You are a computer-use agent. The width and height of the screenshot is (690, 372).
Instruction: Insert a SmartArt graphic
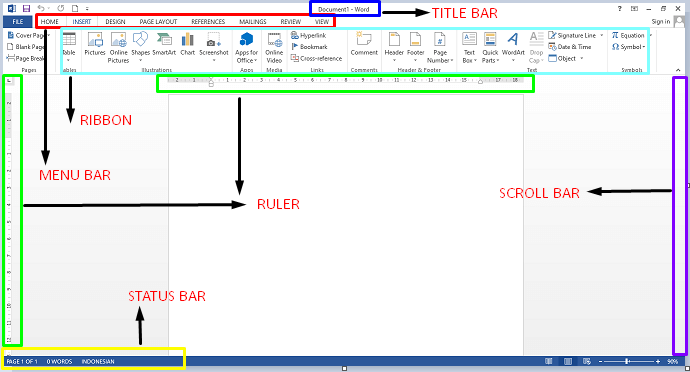[x=164, y=44]
